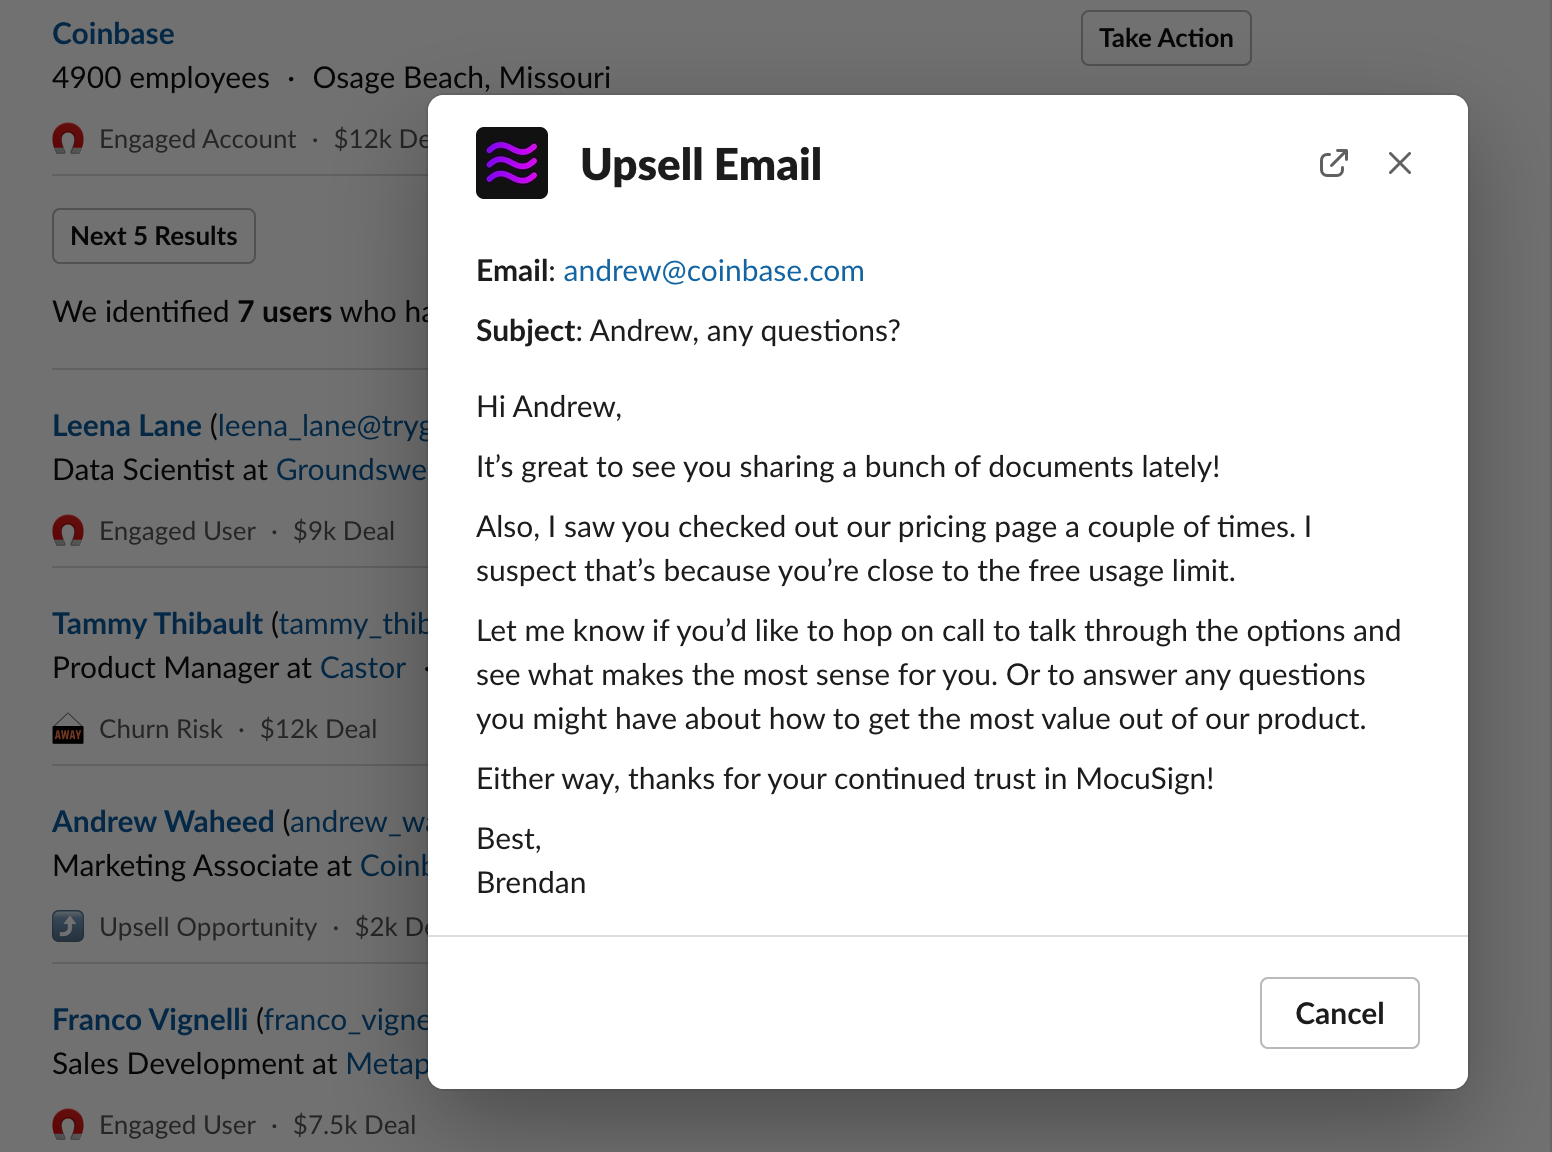
Task: Click '$7.5k Deal' text
Action: pos(355,1125)
